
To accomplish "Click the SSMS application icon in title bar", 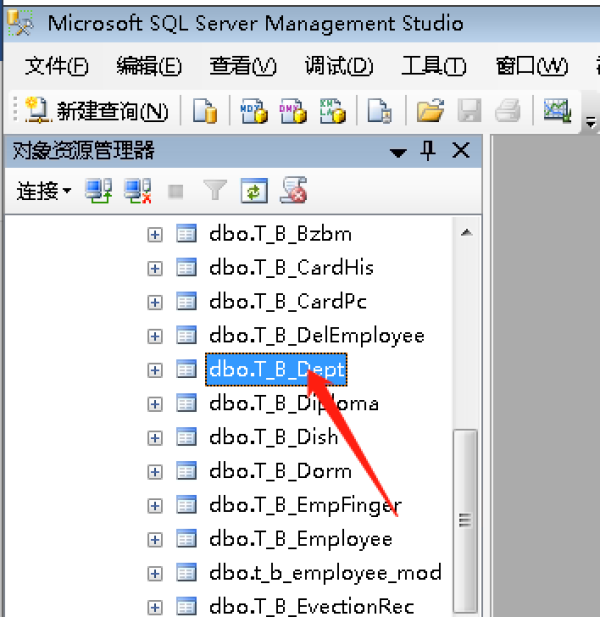I will tap(20, 23).
